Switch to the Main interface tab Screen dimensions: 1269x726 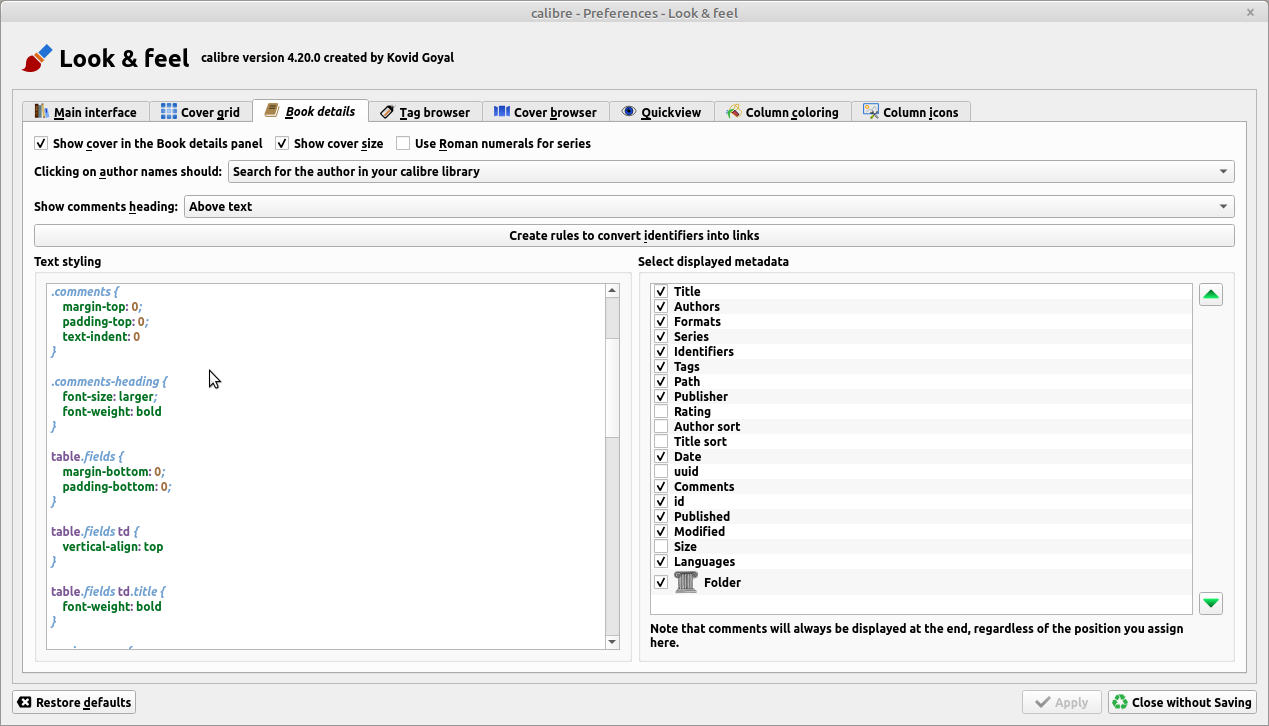click(86, 112)
